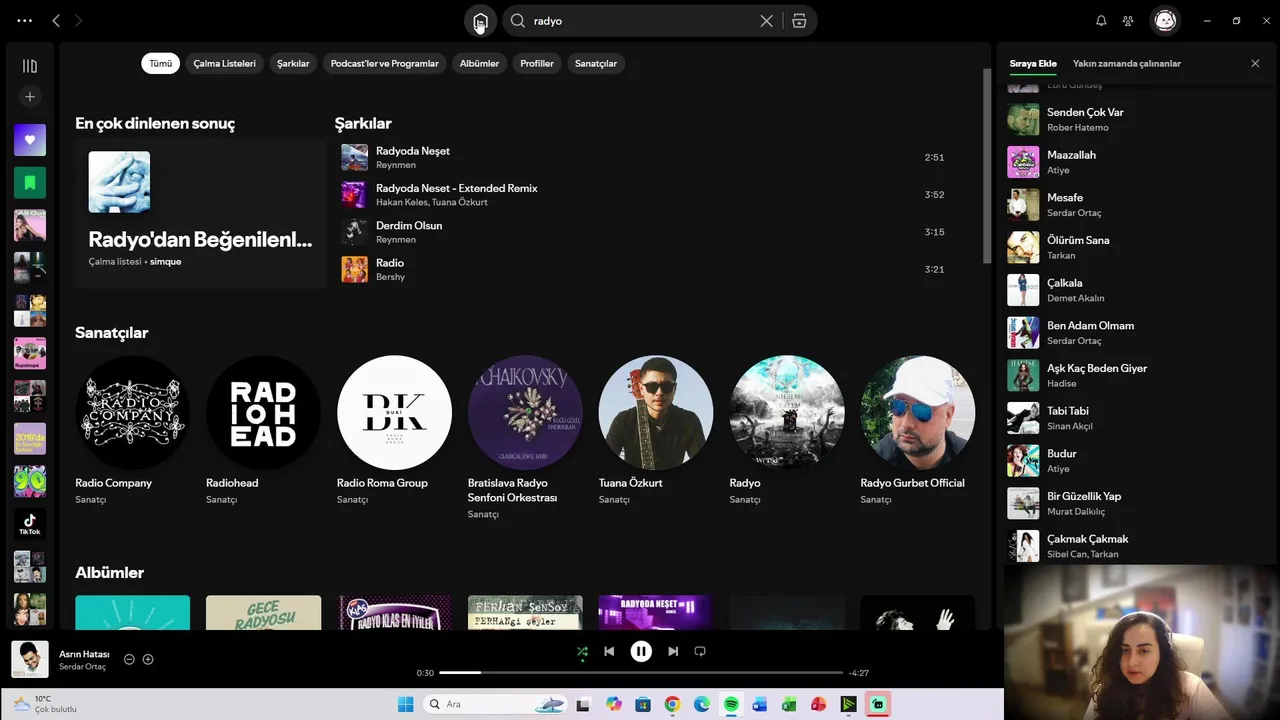The image size is (1280, 720).
Task: Skip to previous track
Action: coord(609,651)
